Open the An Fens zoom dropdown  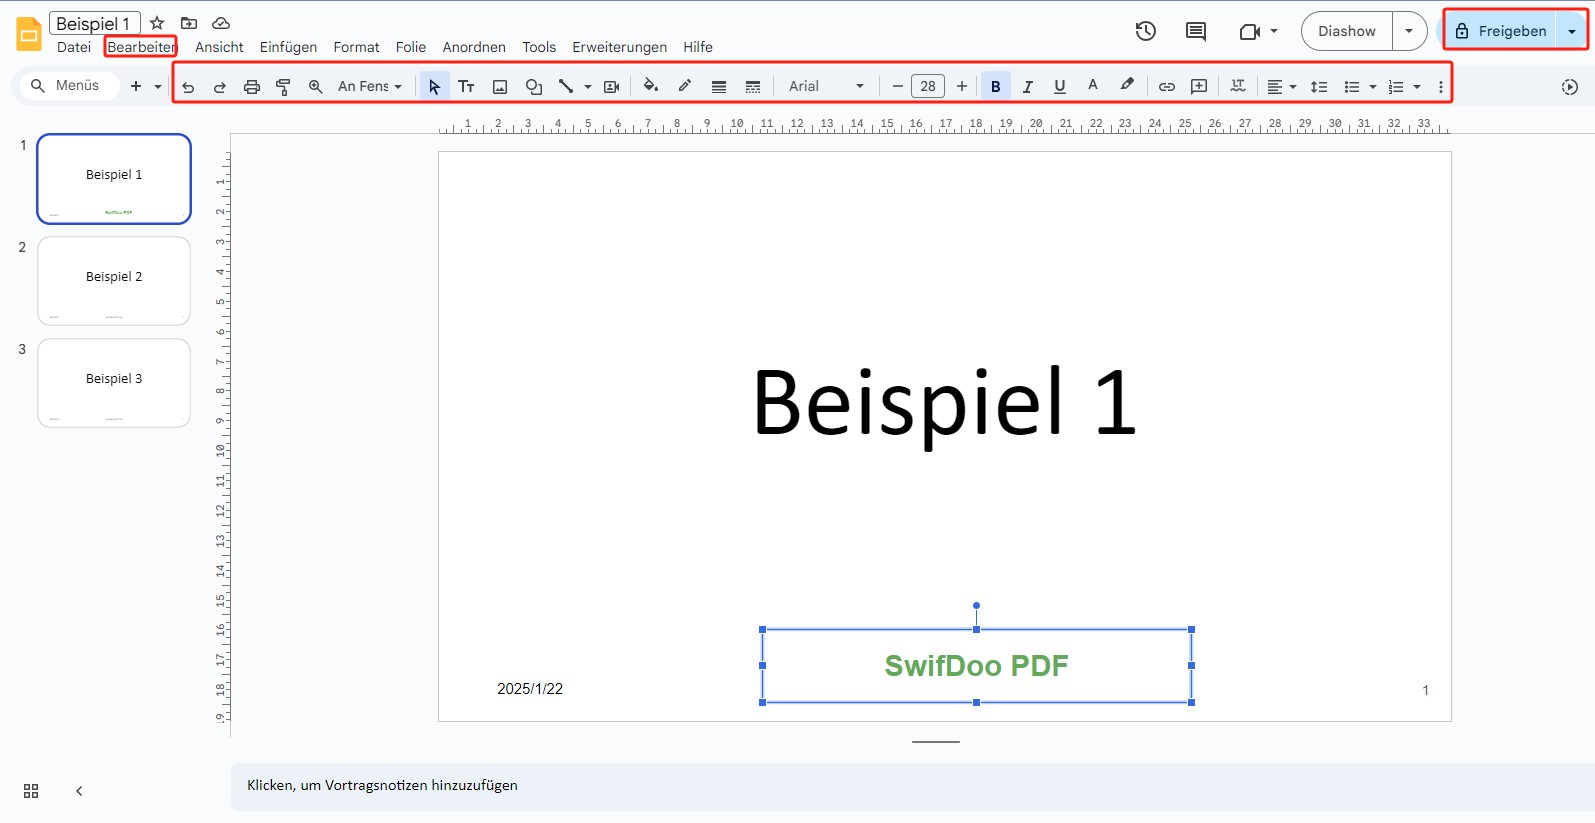coord(370,86)
